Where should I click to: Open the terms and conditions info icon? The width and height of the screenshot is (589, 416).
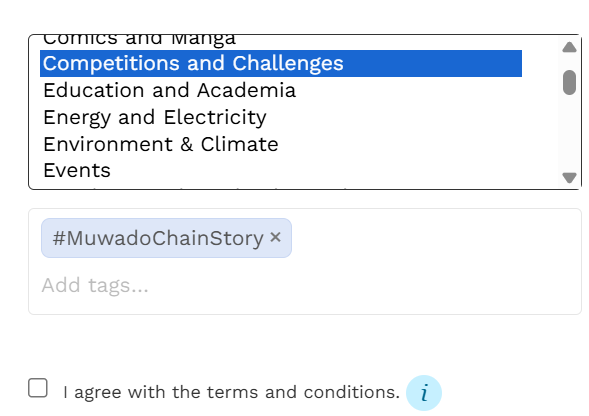coord(424,393)
